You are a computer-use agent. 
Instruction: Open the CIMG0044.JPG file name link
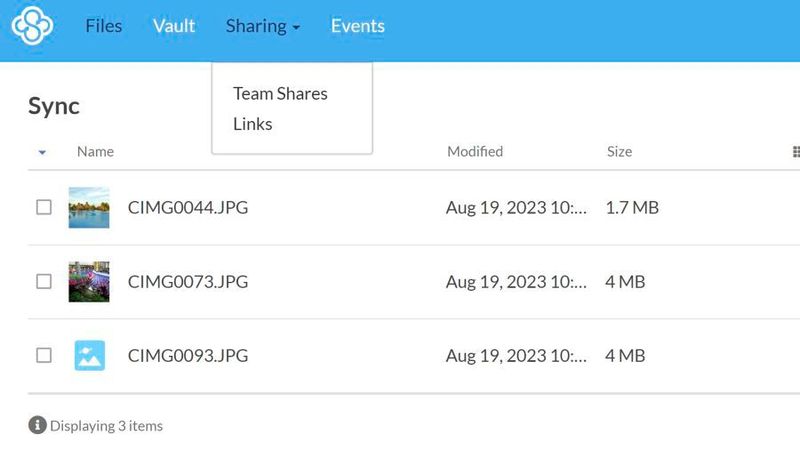pos(188,208)
